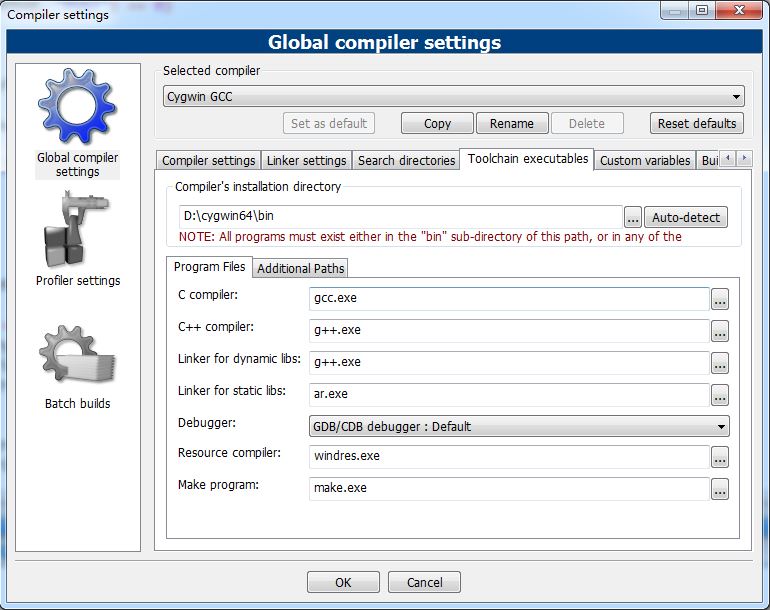This screenshot has height=610, width=770.
Task: Open Profiler settings caliper icon
Action: [x=76, y=229]
